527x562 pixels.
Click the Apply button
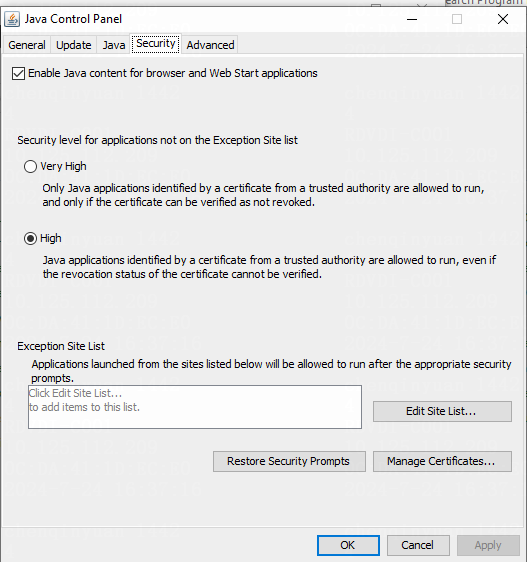488,546
